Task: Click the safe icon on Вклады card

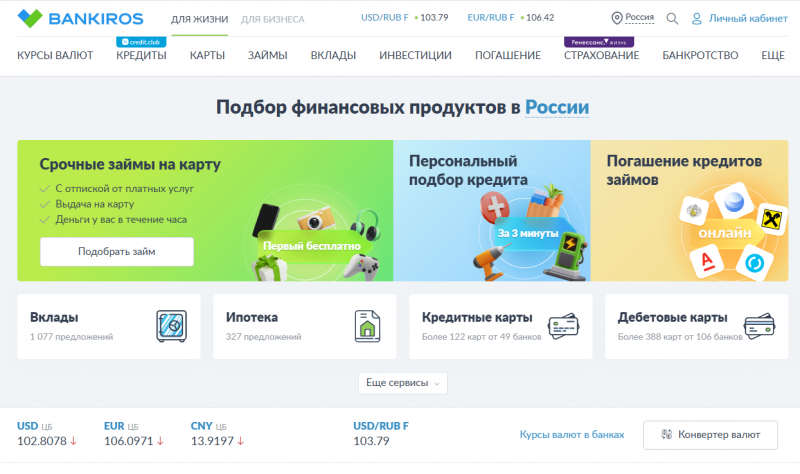Action: [170, 325]
